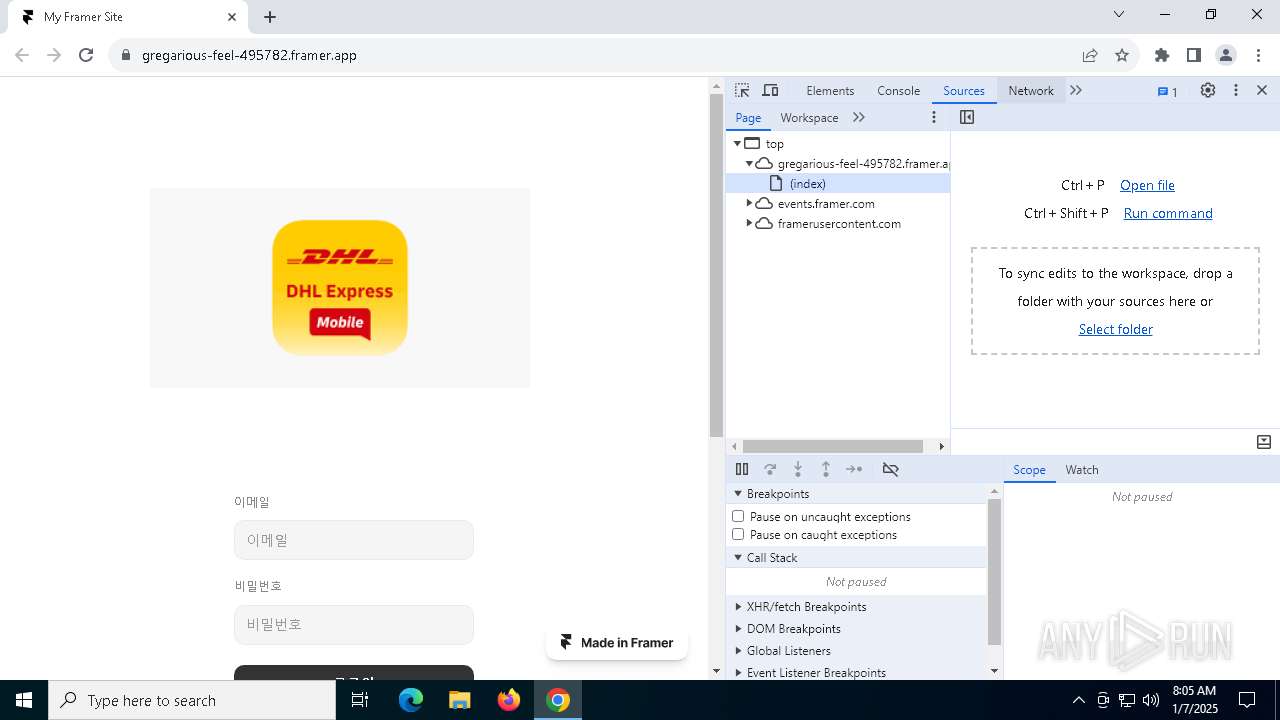Open Chrome three-dot menu

(x=1258, y=55)
